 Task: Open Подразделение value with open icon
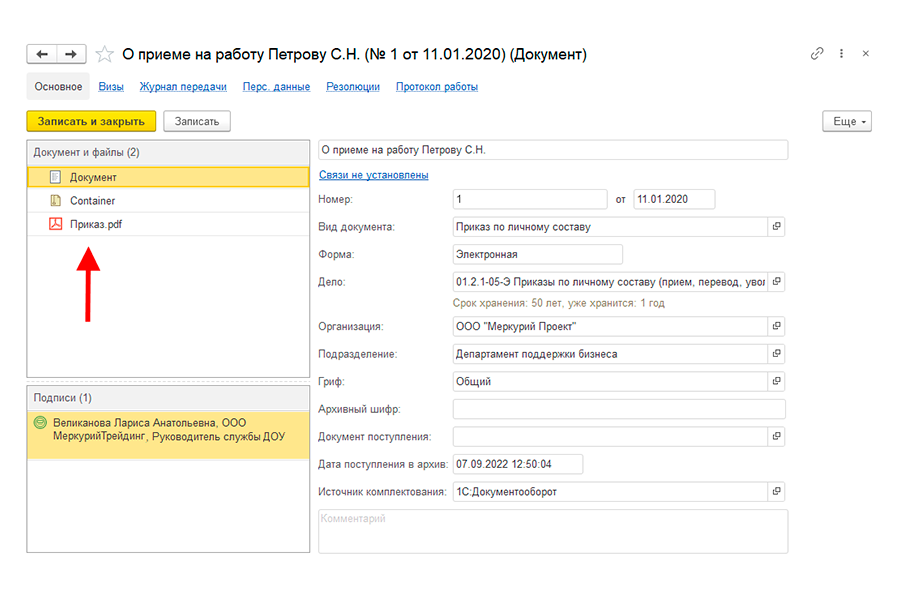point(777,354)
